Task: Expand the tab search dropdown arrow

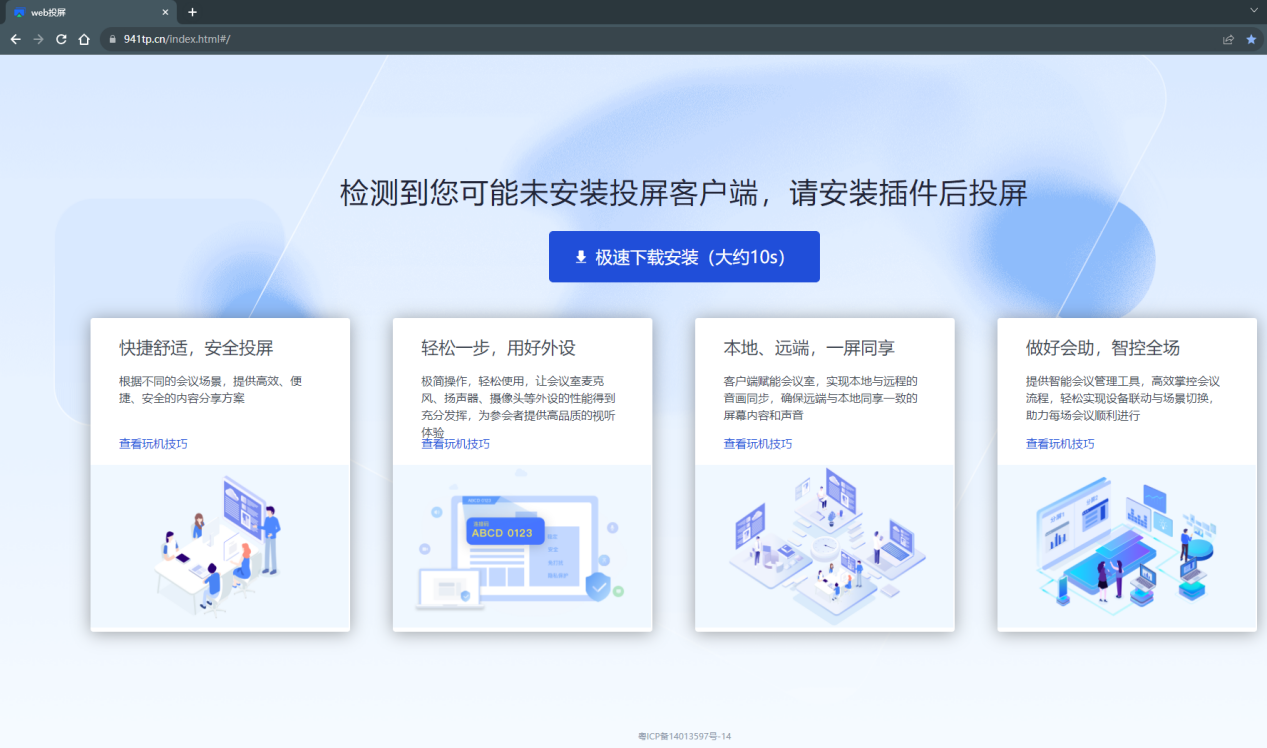Action: tap(1254, 10)
